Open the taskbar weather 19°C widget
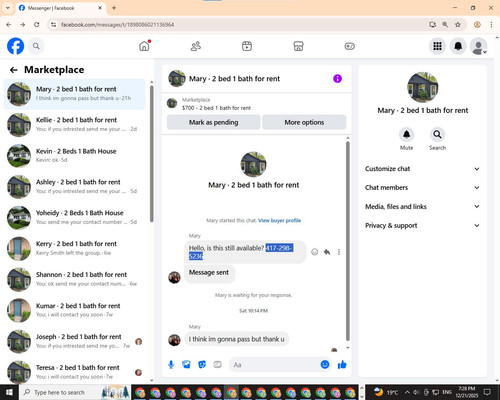 point(386,392)
